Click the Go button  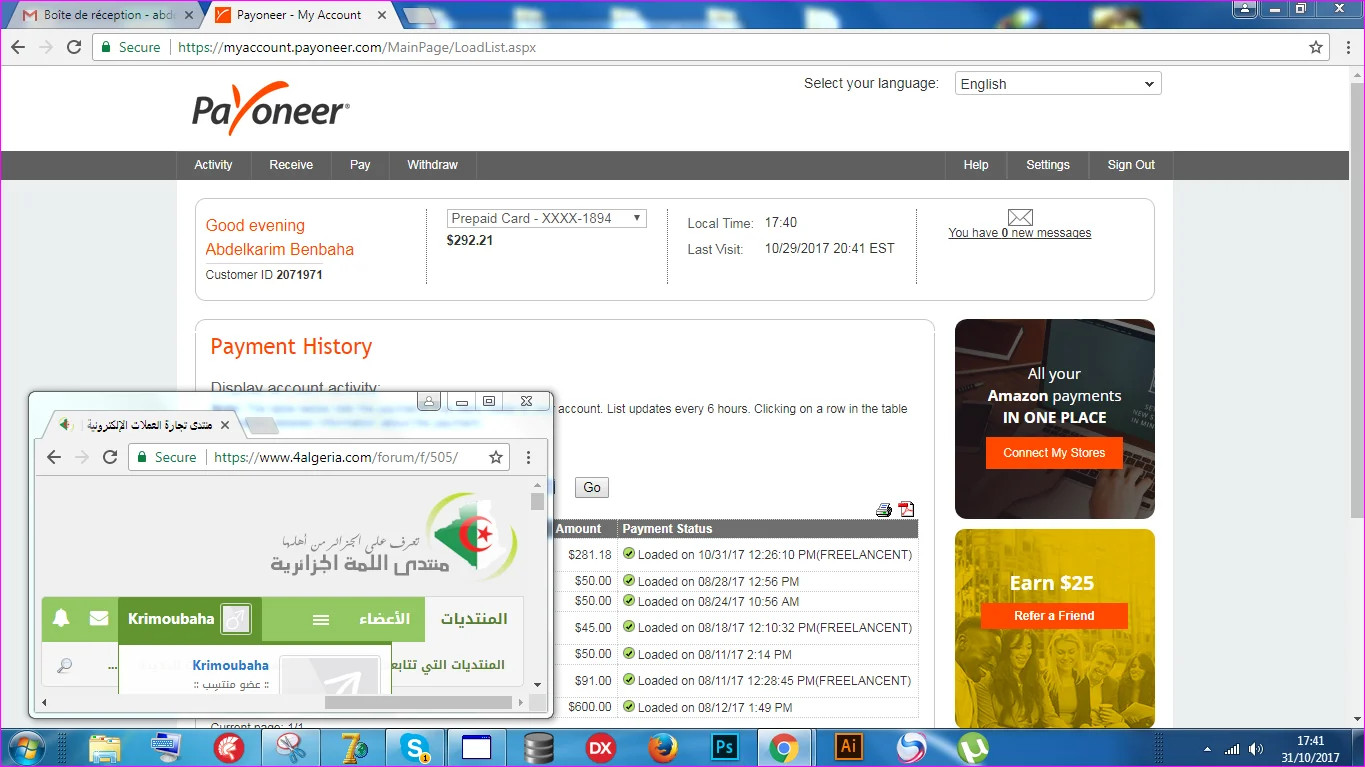(x=592, y=487)
